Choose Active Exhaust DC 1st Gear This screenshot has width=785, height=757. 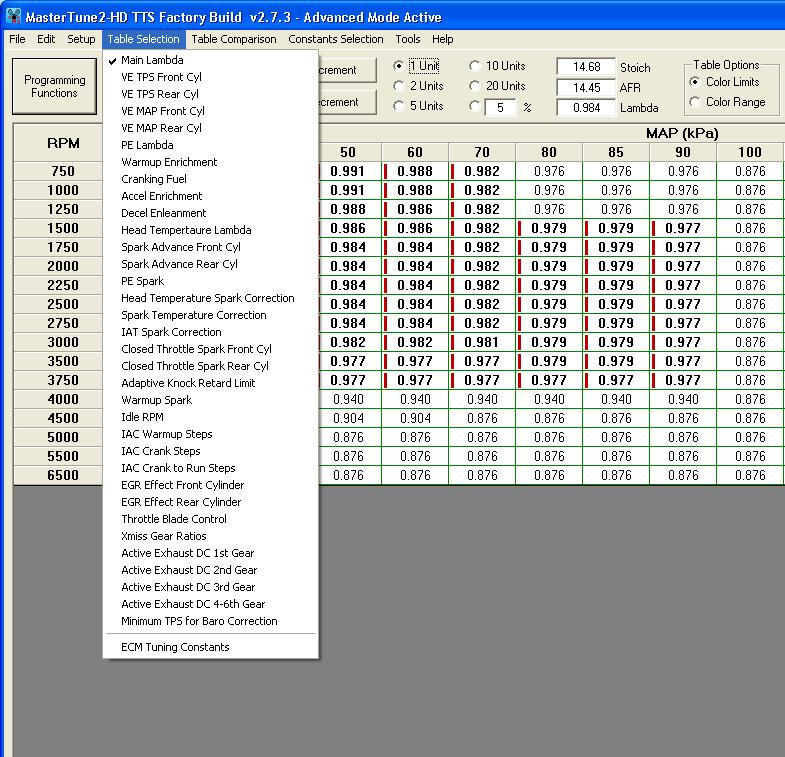coord(210,554)
